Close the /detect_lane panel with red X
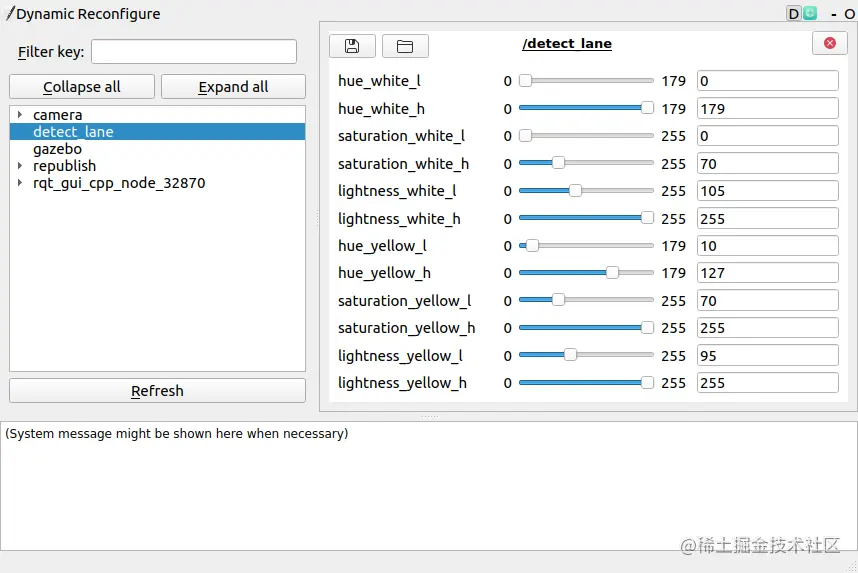 [830, 43]
